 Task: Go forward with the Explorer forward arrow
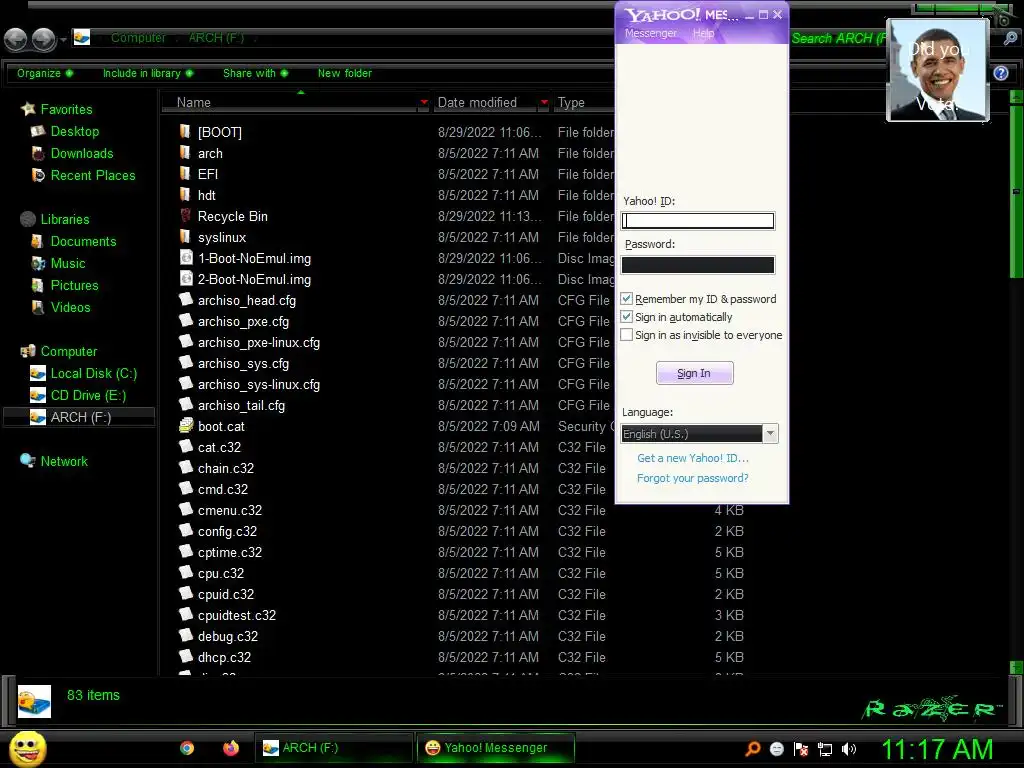click(44, 40)
